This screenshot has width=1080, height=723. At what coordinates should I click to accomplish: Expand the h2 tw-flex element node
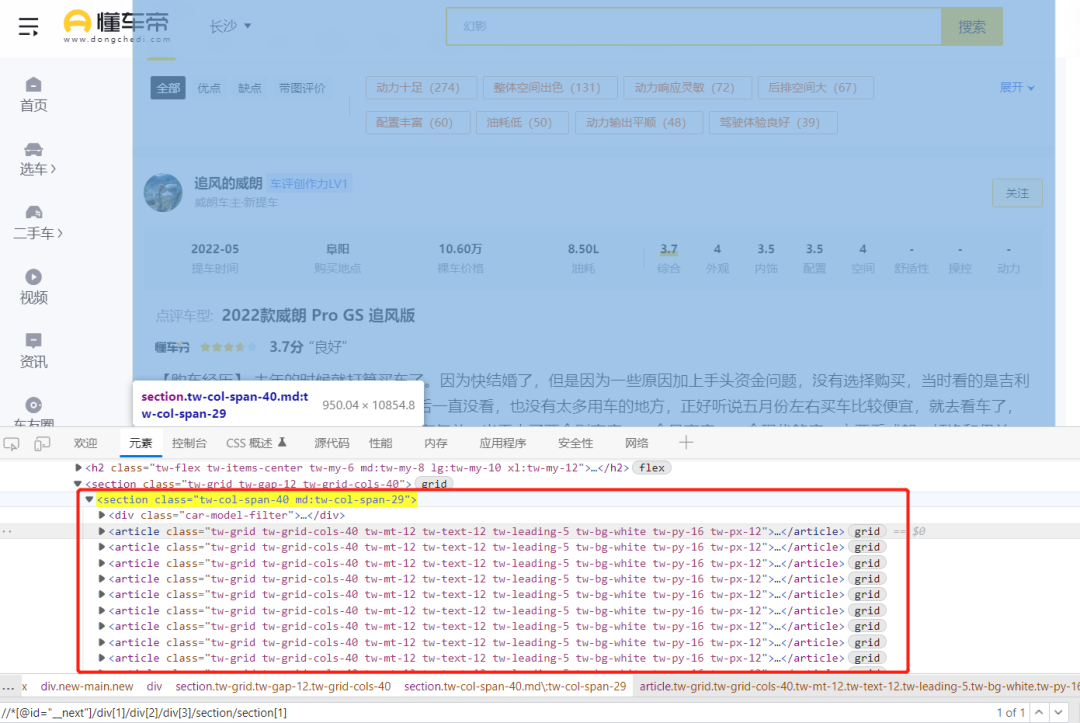tap(79, 468)
